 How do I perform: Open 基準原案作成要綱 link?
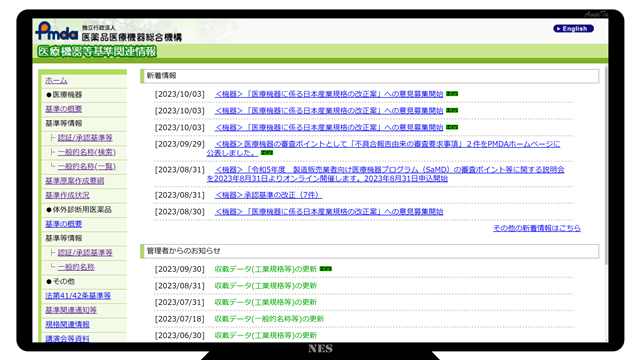click(75, 181)
